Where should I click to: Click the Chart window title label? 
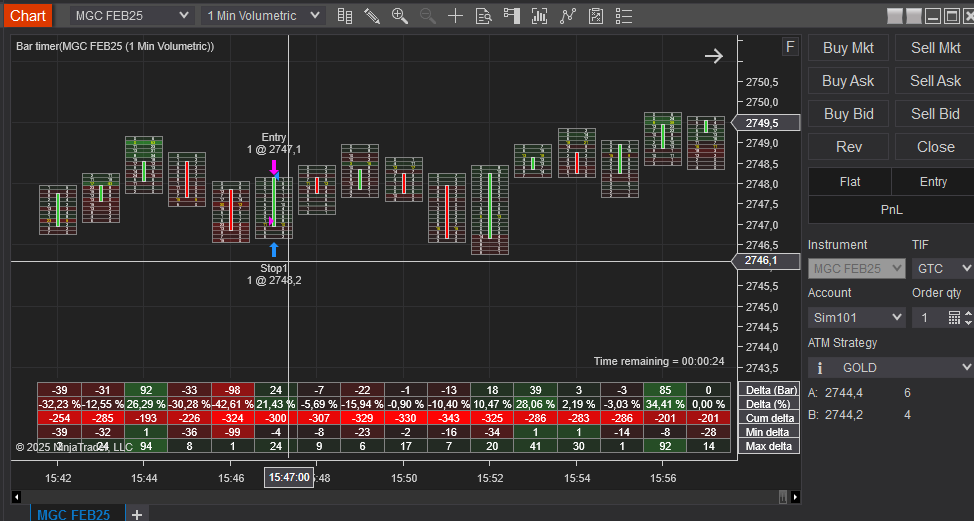[28, 16]
